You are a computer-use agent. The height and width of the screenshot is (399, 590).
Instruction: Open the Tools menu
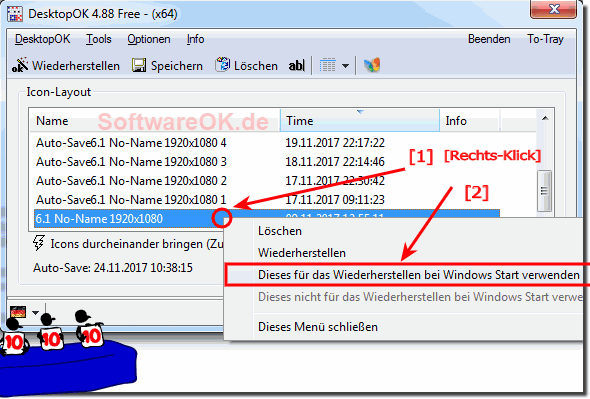[x=99, y=39]
